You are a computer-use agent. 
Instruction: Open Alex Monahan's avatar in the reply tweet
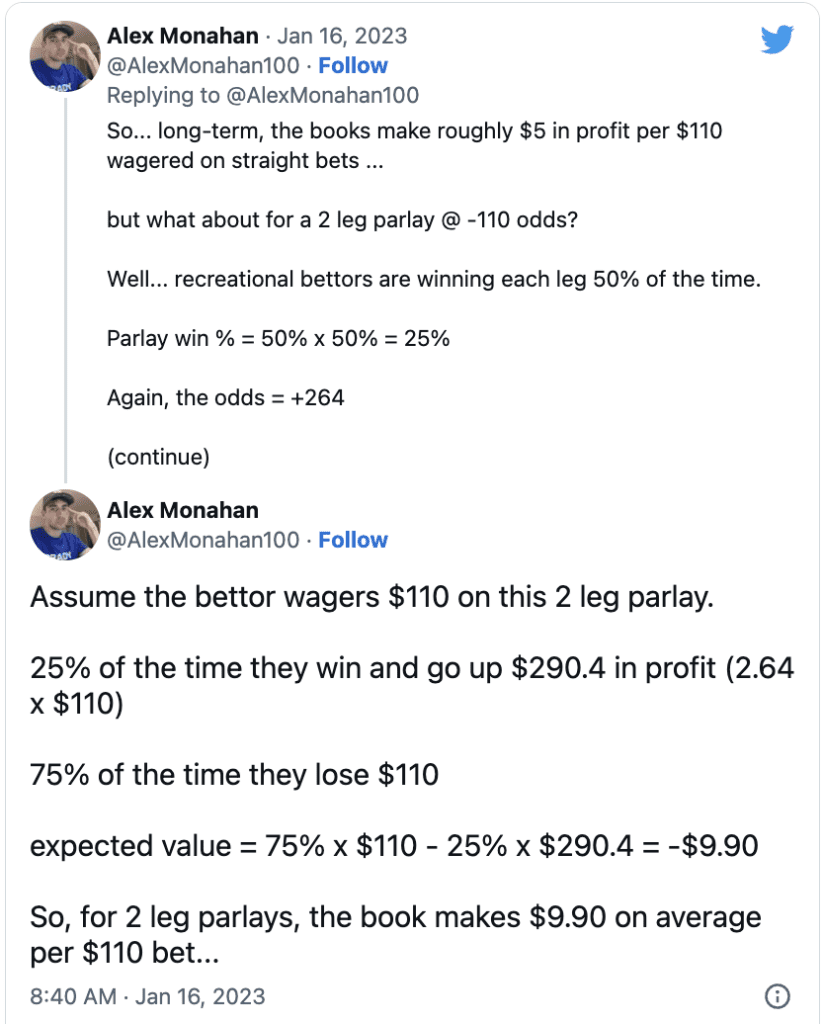pyautogui.click(x=65, y=56)
